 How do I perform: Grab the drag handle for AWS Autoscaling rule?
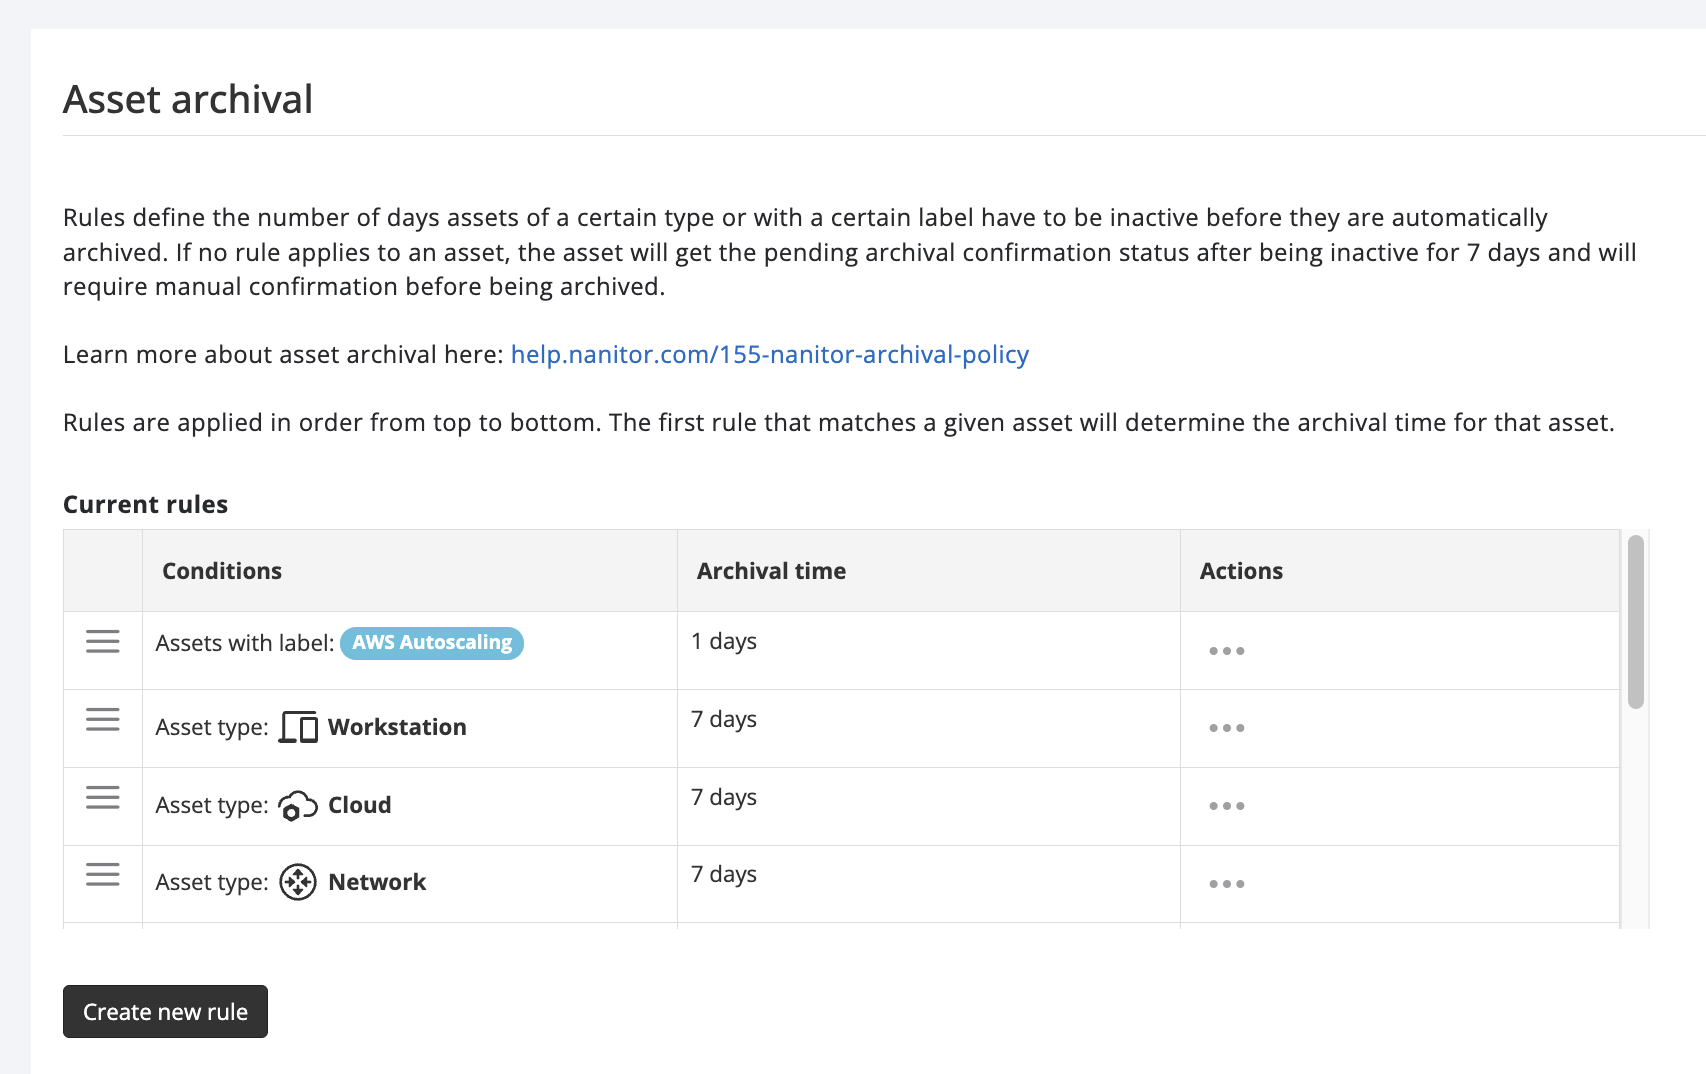[102, 642]
